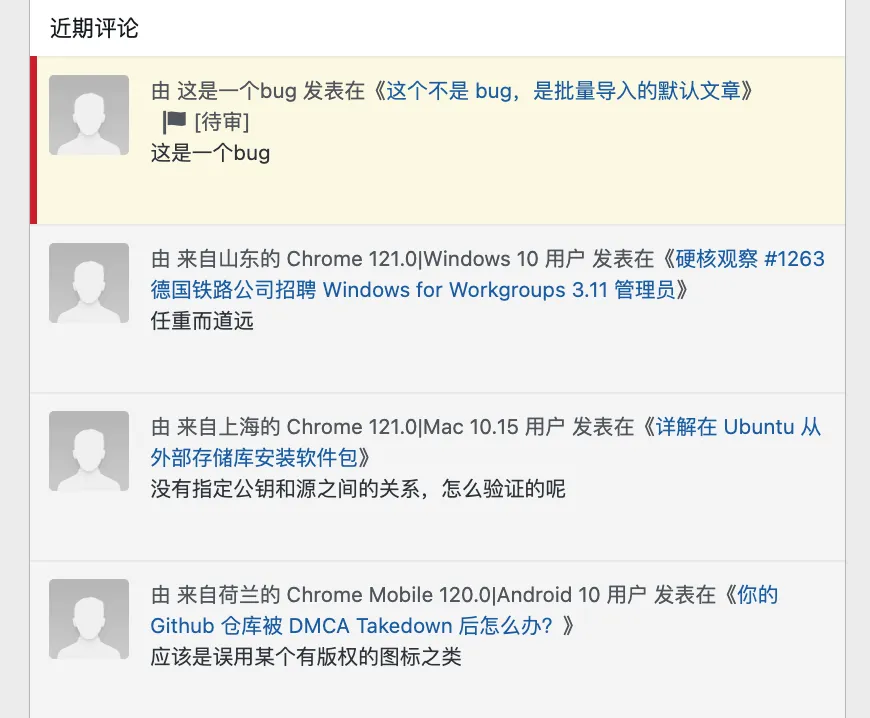Click the 近期评论 widget heading
Viewport: 870px width, 718px height.
(x=94, y=28)
